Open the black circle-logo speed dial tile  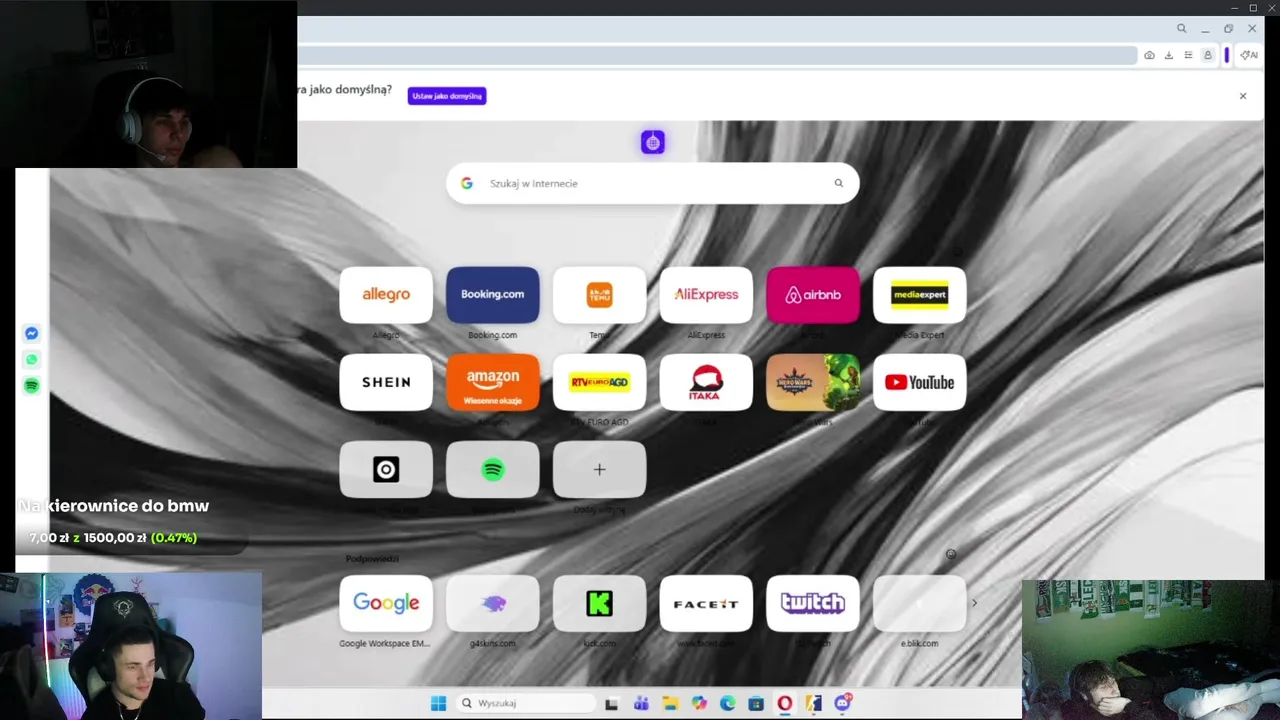pyautogui.click(x=386, y=469)
